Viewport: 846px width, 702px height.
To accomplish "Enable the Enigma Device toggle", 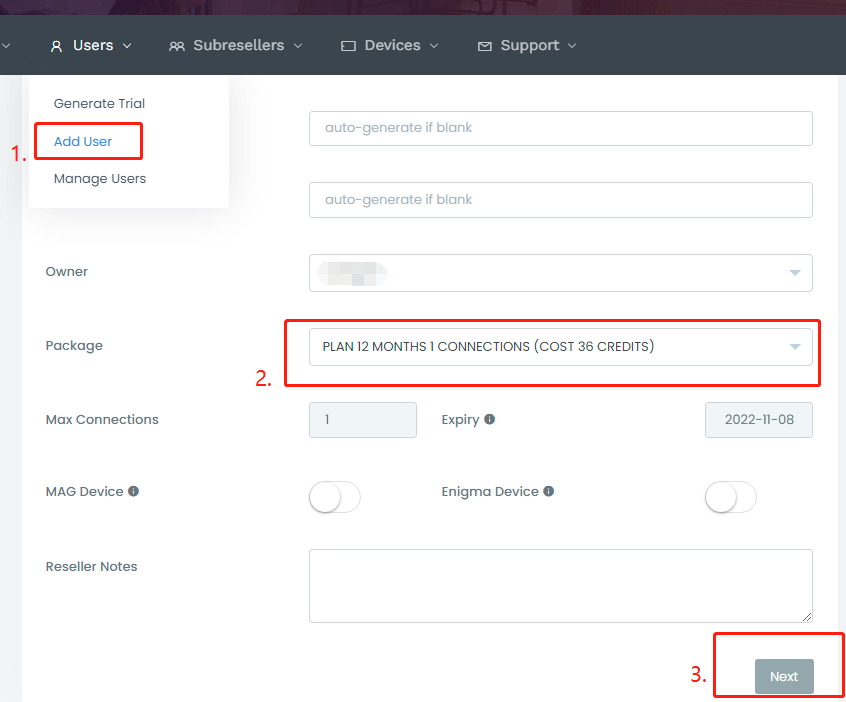I will click(730, 497).
